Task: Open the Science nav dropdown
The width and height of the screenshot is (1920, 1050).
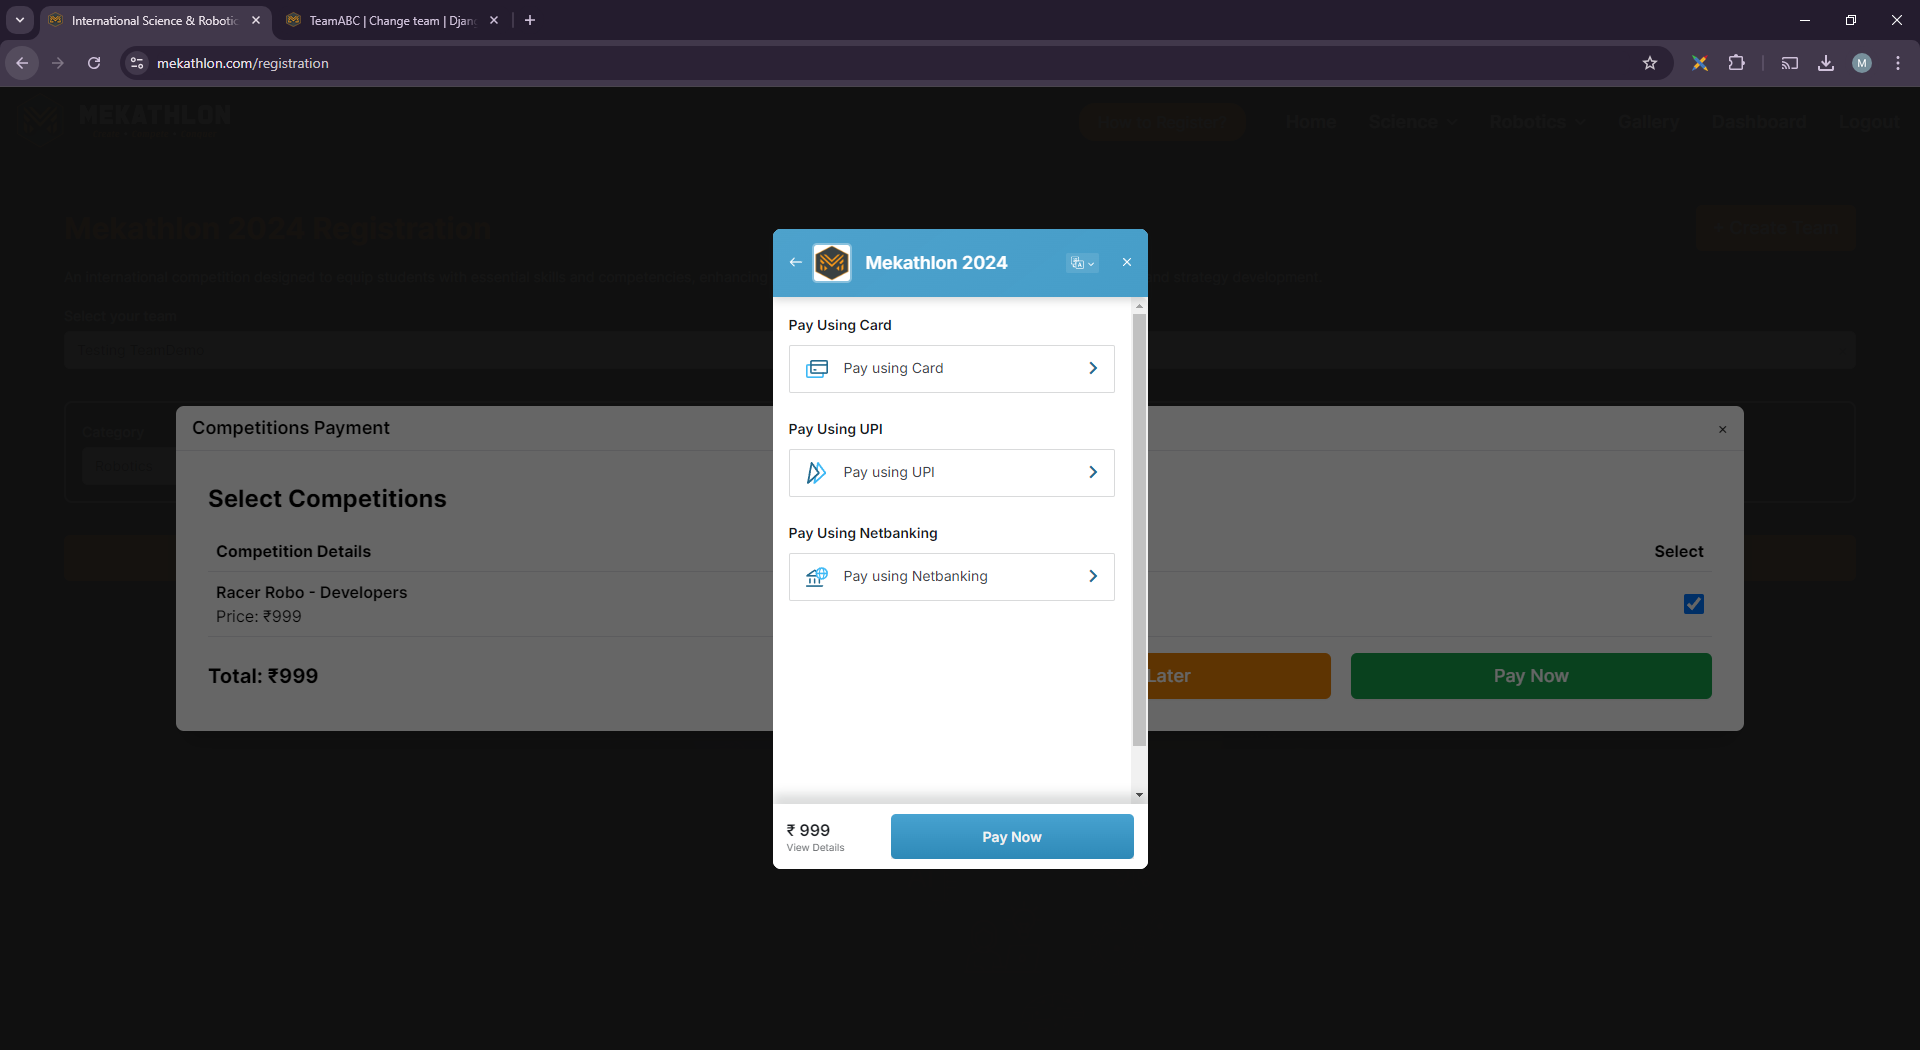Action: (1412, 122)
